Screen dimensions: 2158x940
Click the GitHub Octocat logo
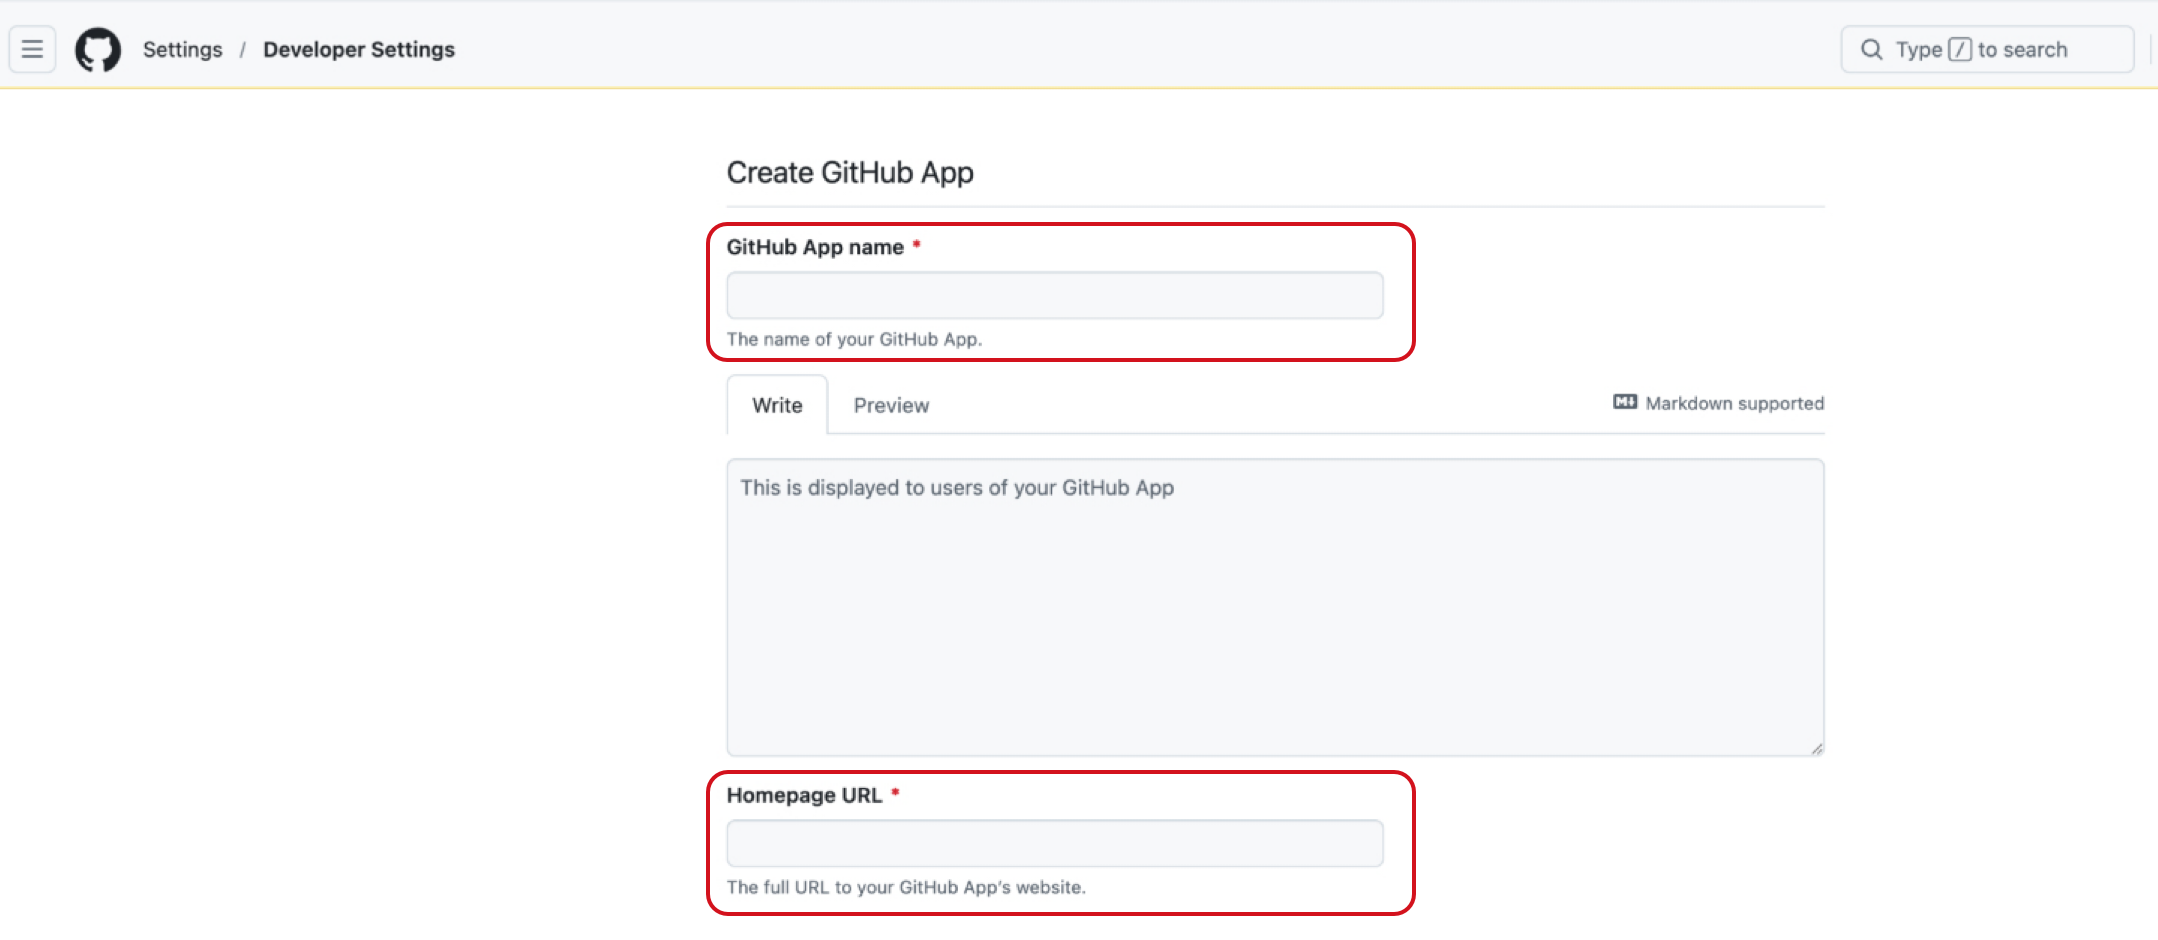(x=98, y=49)
